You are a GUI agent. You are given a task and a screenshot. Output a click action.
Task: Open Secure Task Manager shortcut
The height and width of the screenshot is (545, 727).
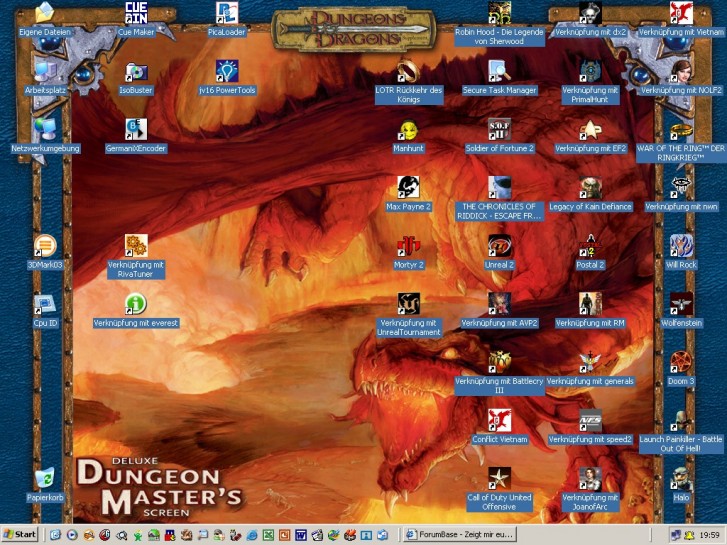499,71
